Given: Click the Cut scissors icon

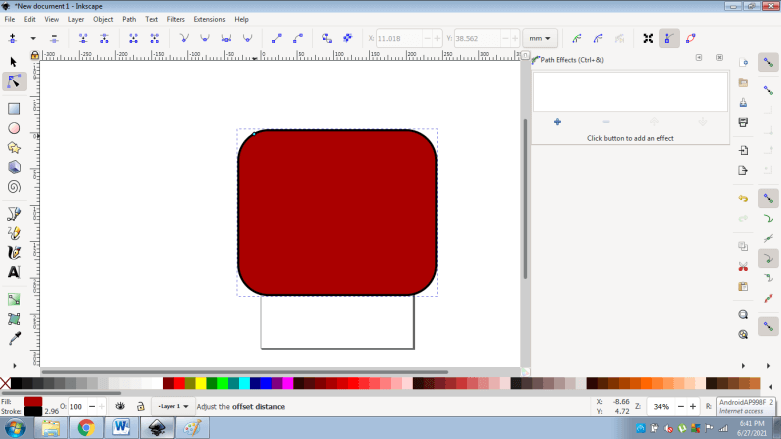Looking at the screenshot, I should click(x=743, y=267).
